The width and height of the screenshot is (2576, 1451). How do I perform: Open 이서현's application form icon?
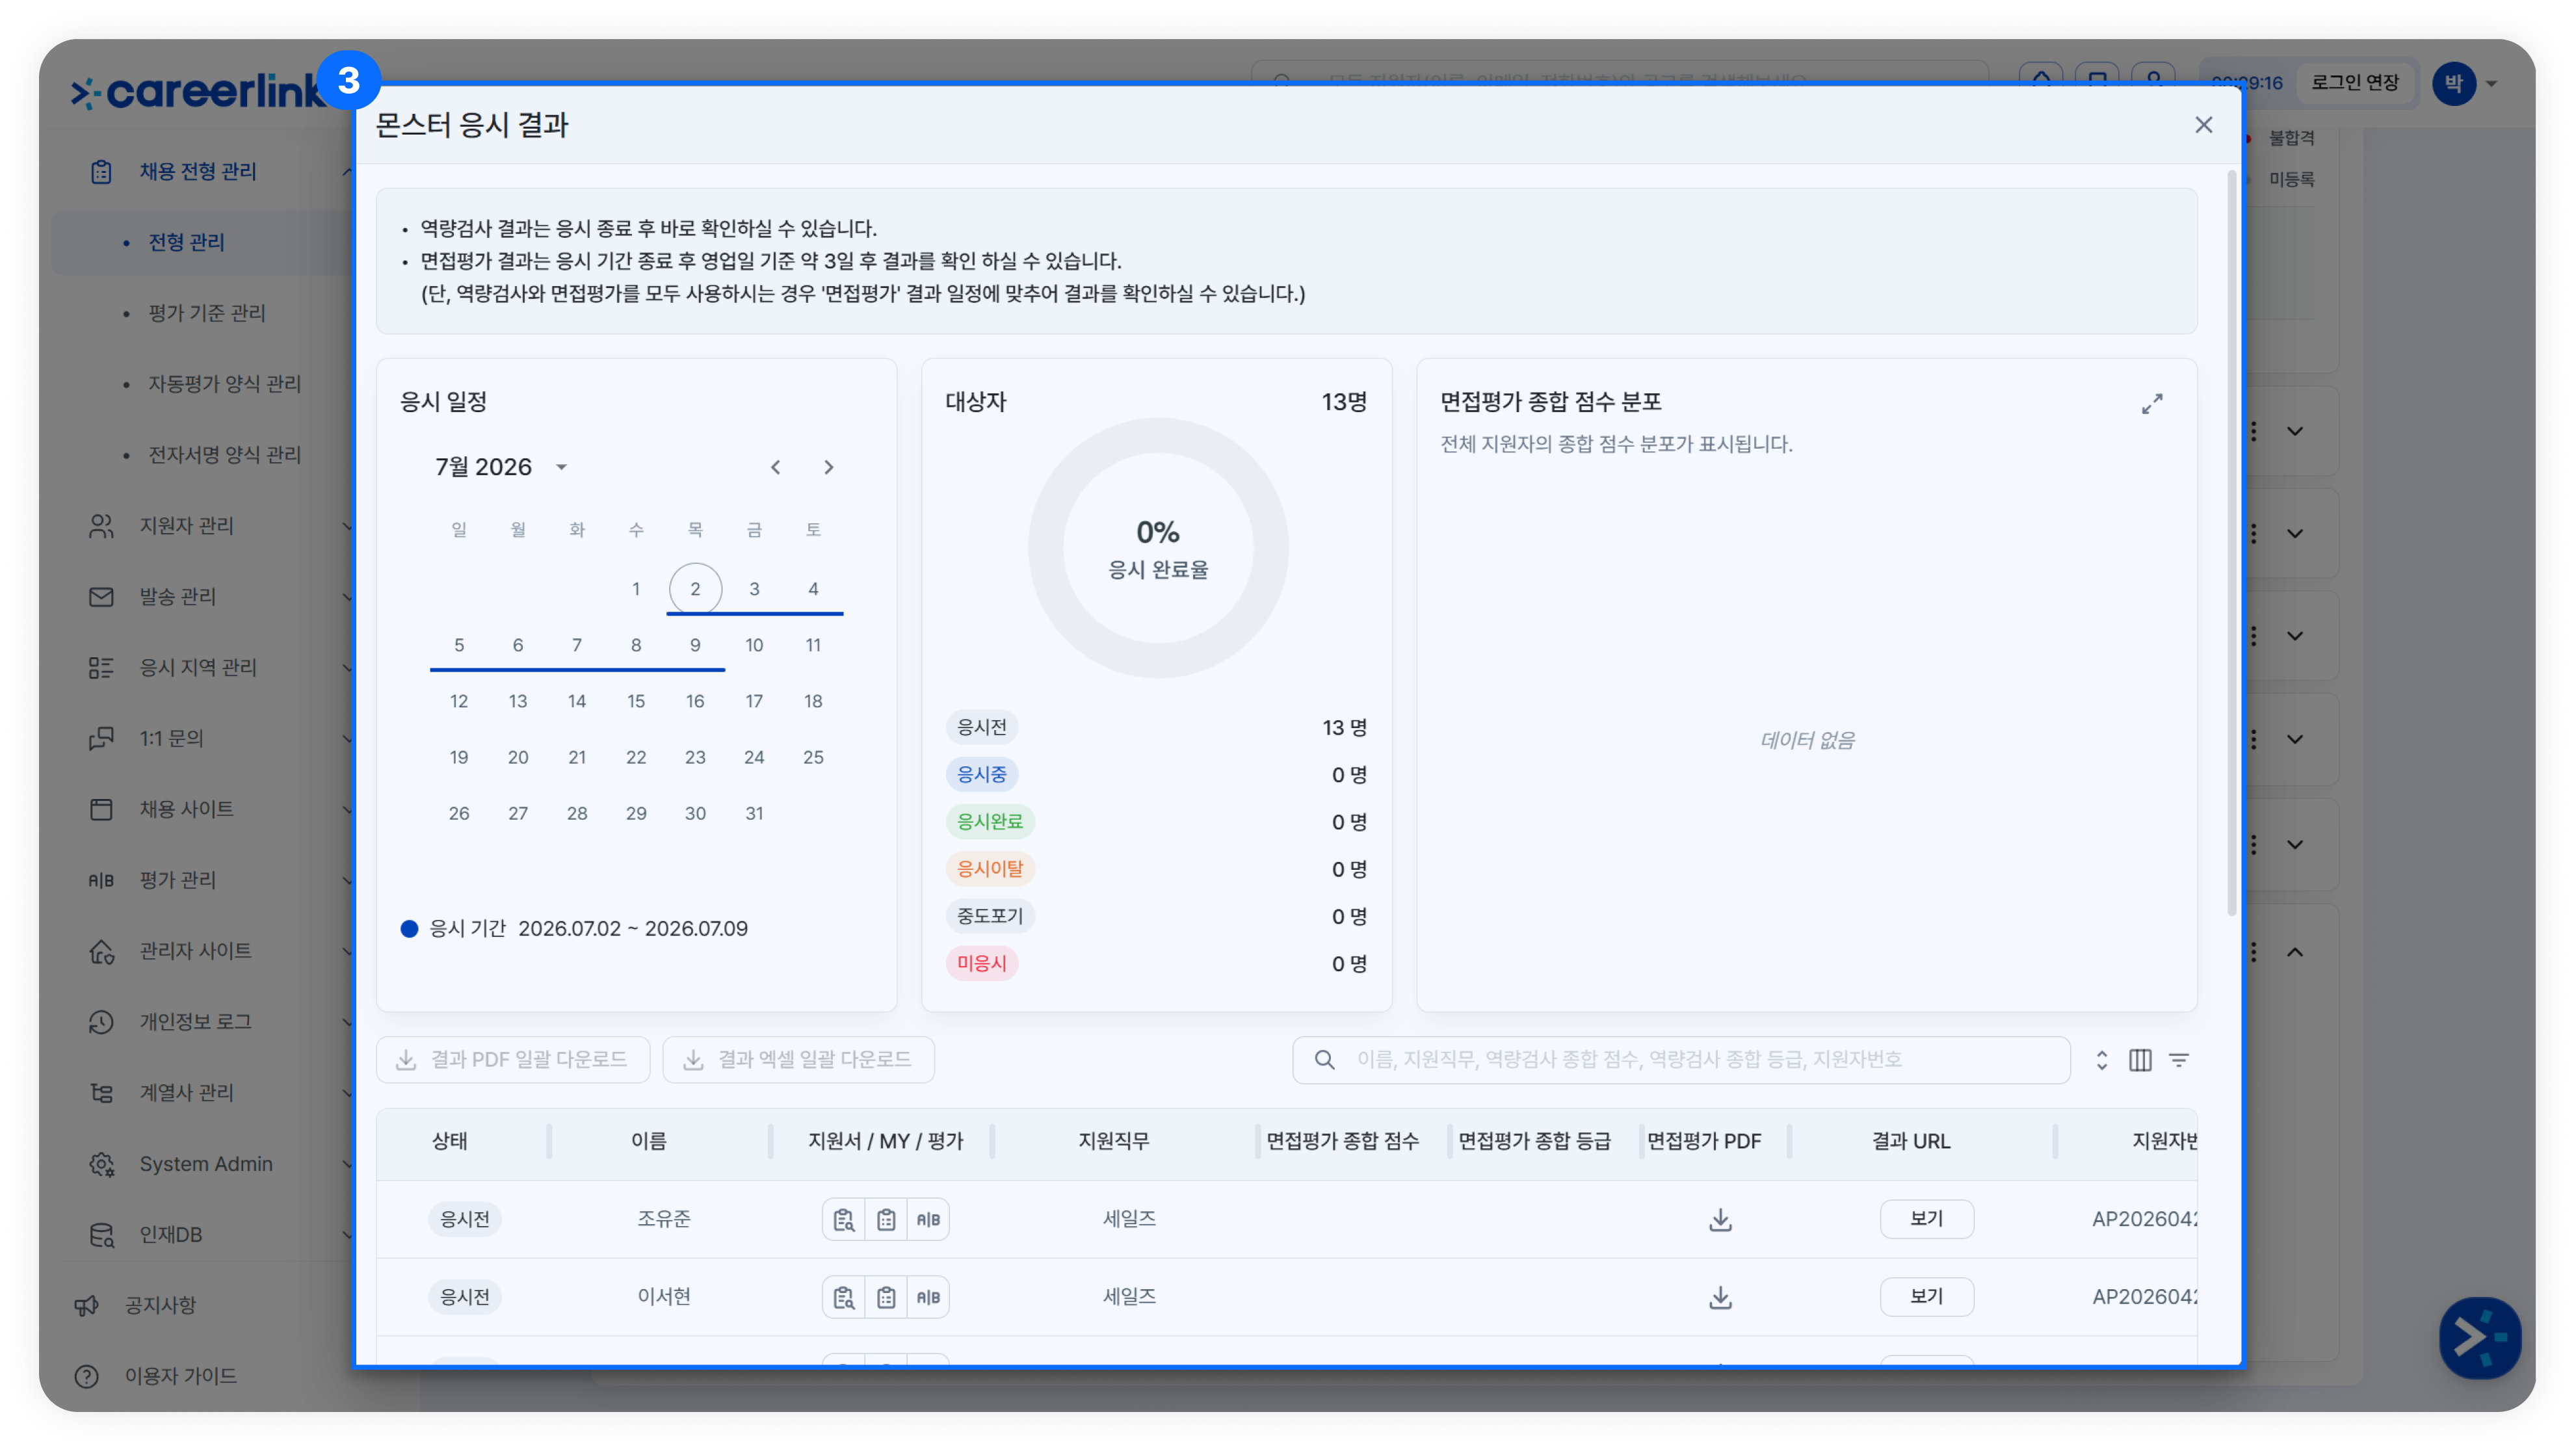point(844,1297)
